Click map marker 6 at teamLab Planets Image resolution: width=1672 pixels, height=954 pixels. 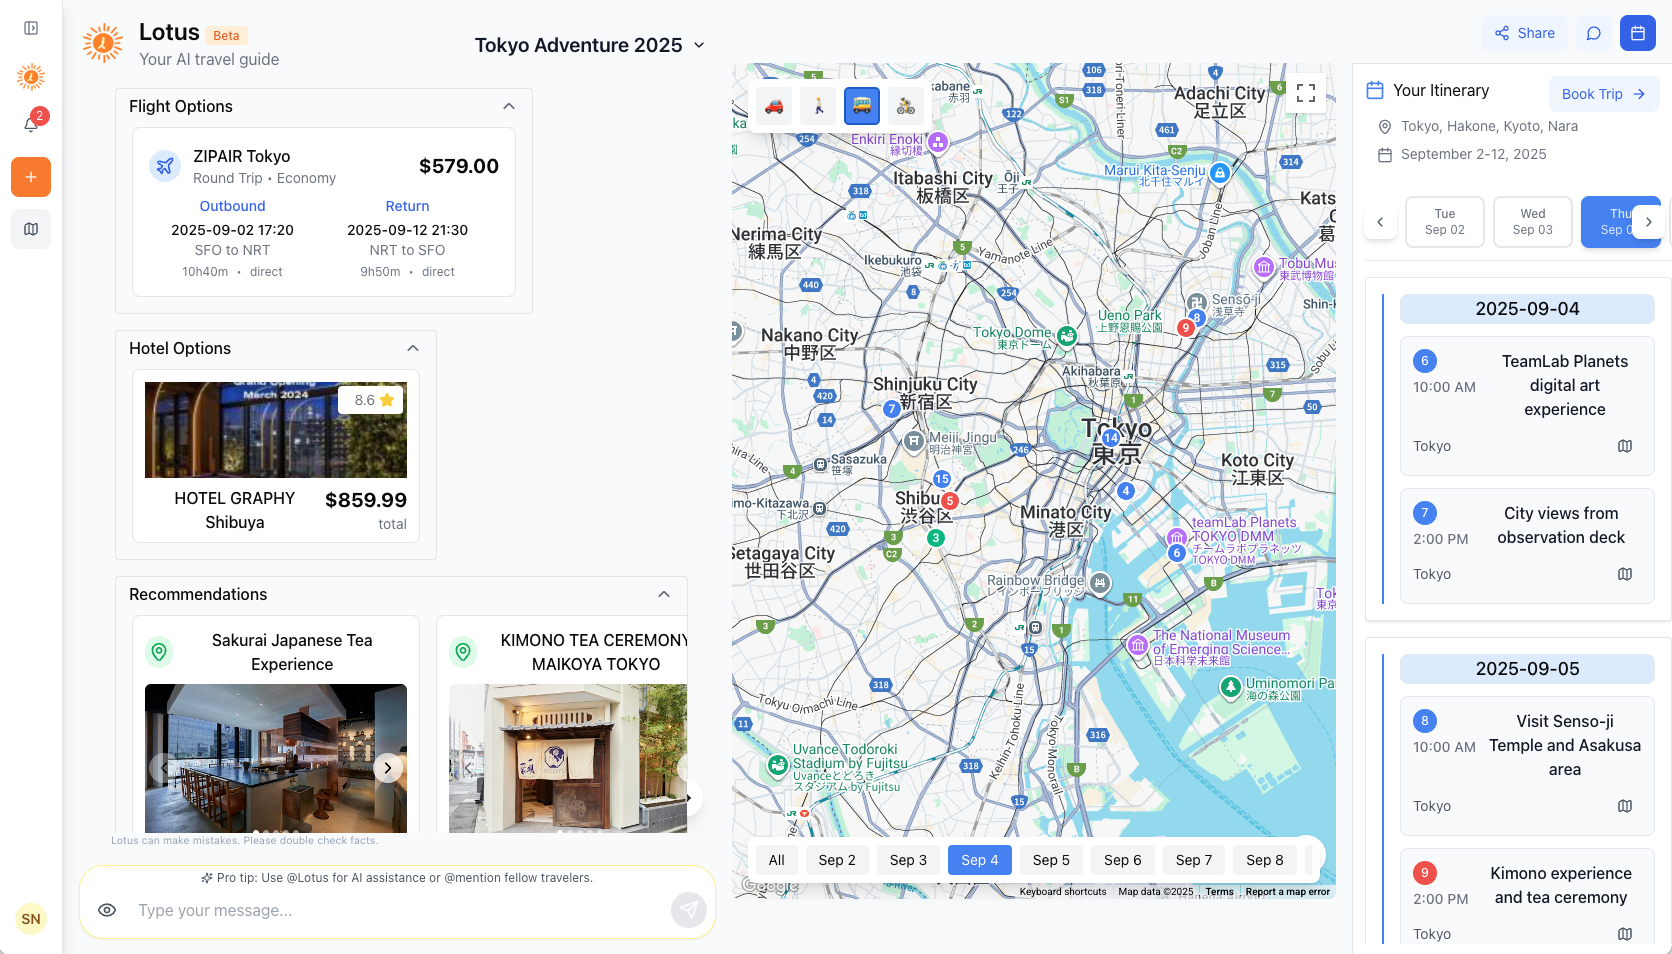(1177, 552)
